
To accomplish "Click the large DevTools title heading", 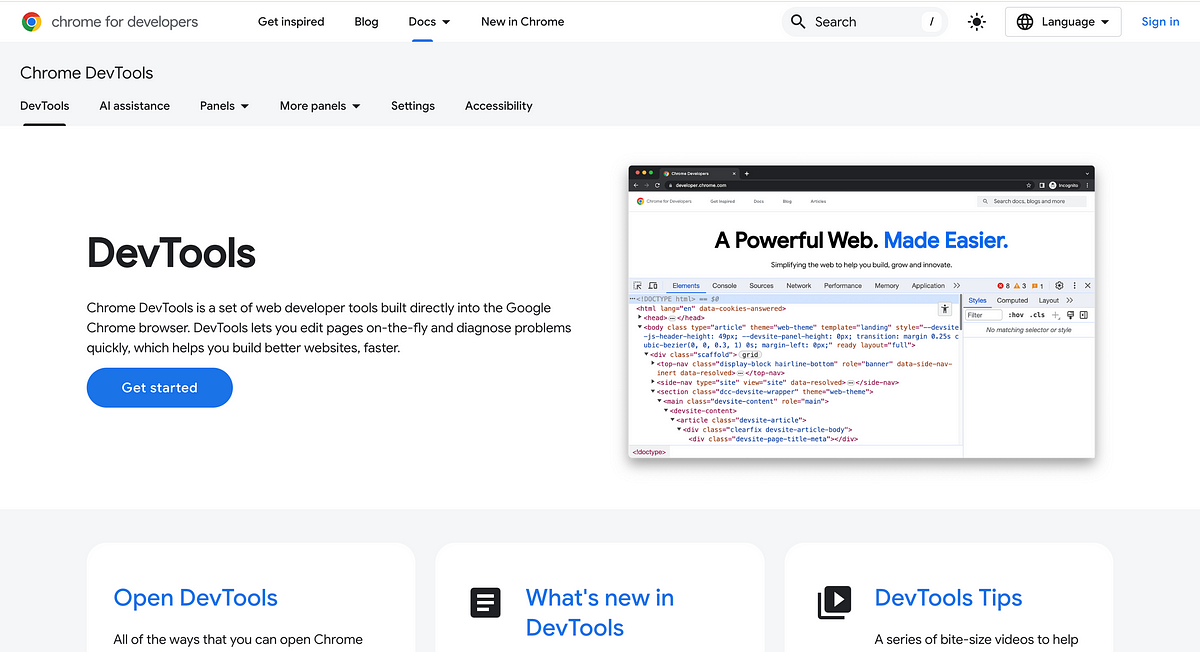I will [172, 253].
